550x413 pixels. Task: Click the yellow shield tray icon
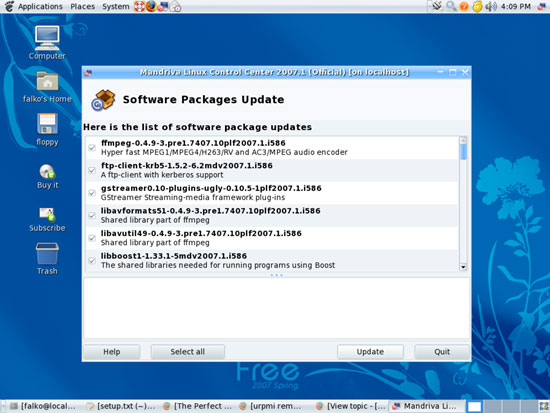click(477, 6)
